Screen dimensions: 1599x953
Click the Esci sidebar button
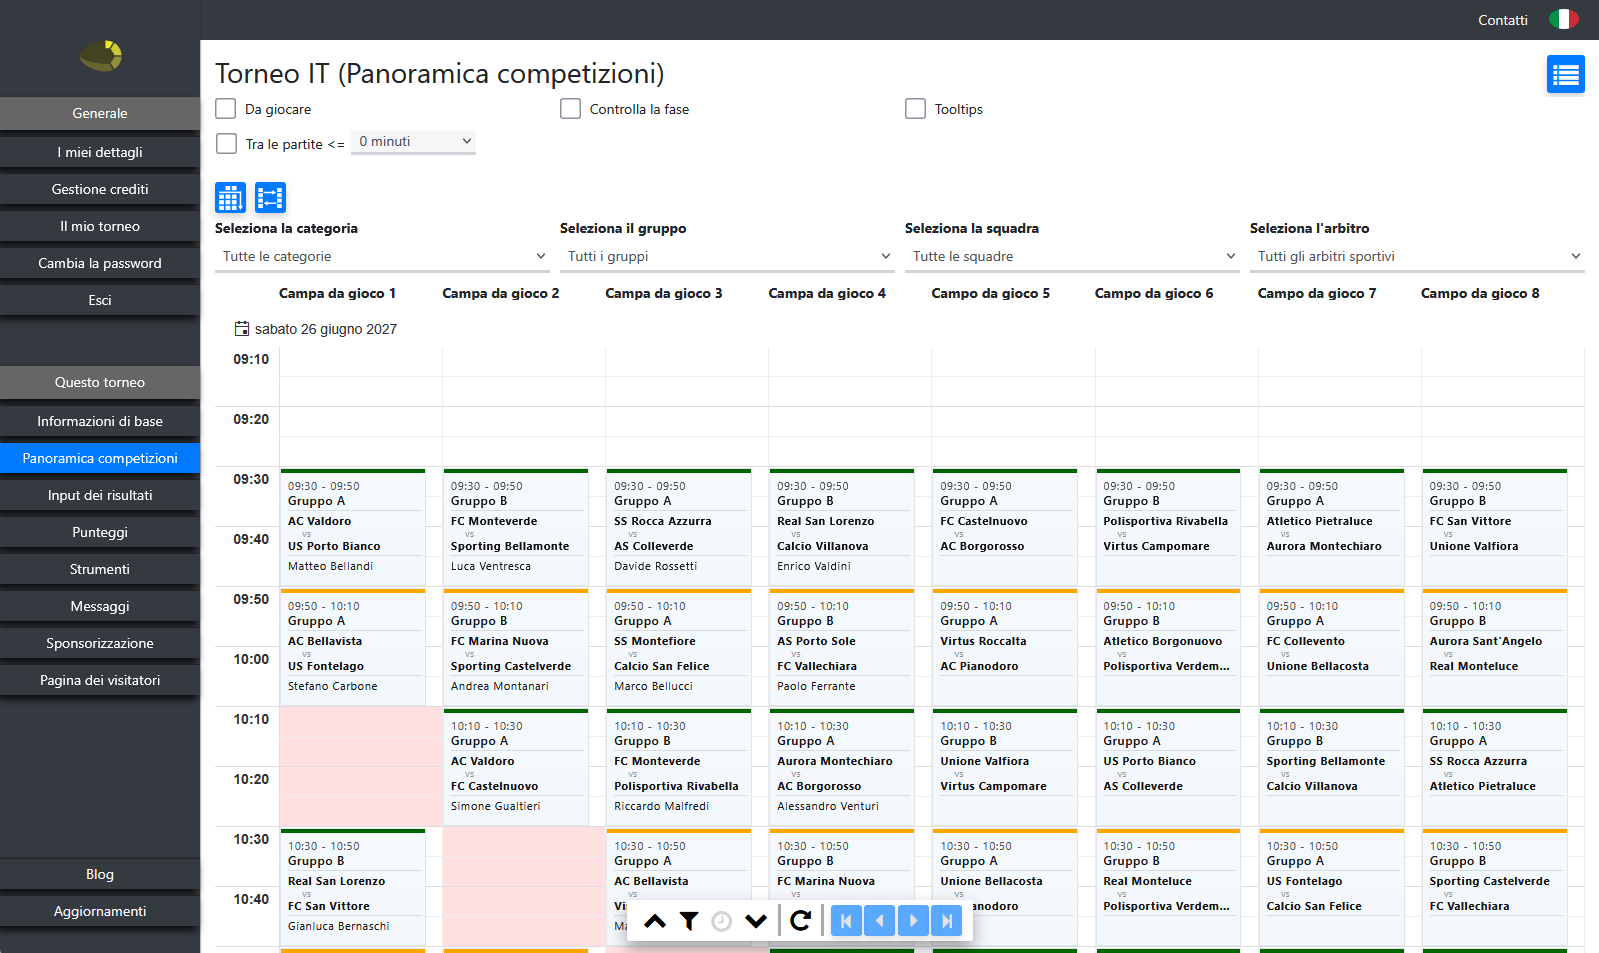100,300
